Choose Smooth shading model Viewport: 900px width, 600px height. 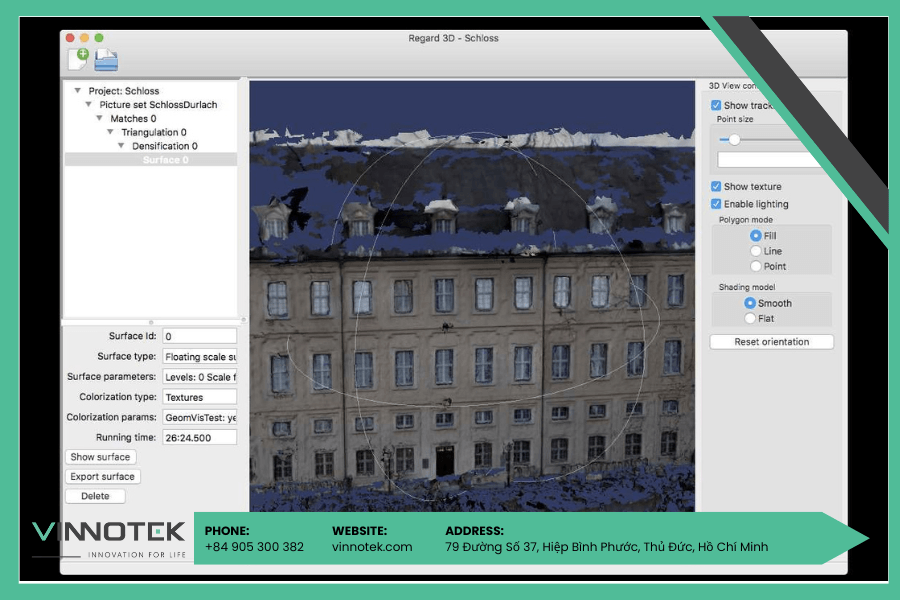pos(750,303)
